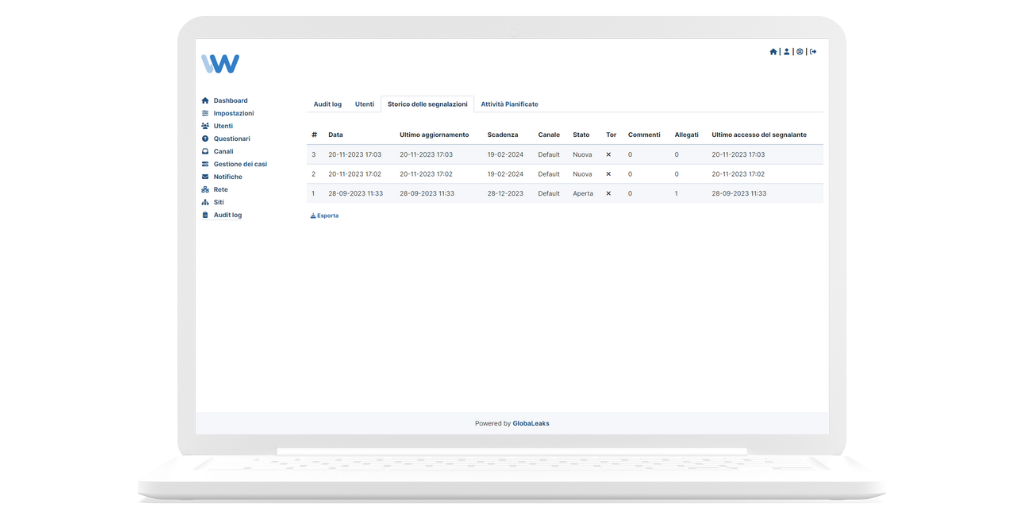The width and height of the screenshot is (1024, 519).
Task: Click the Canali inbox icon
Action: coord(205,152)
